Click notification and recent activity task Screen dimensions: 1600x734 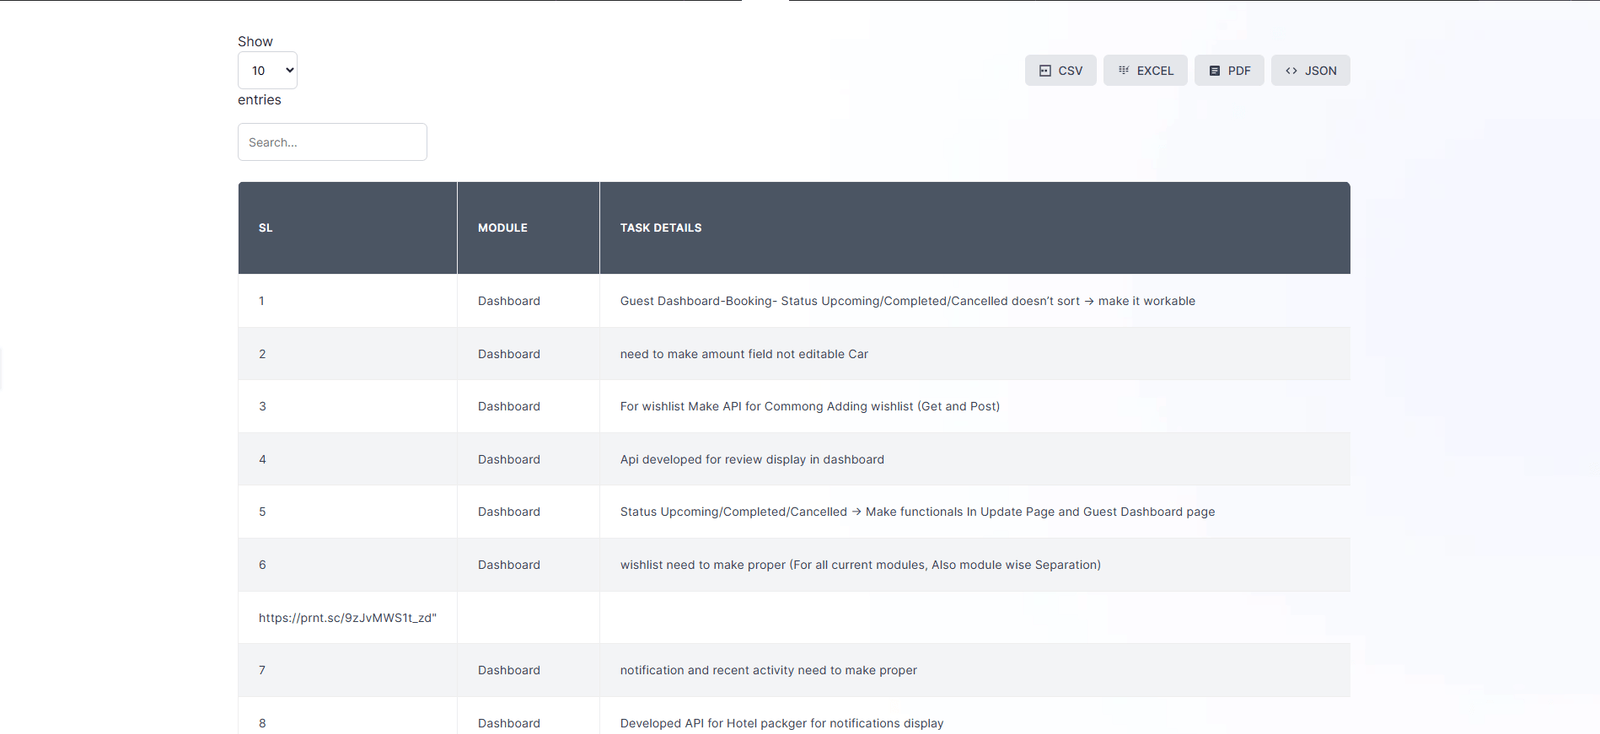click(768, 670)
